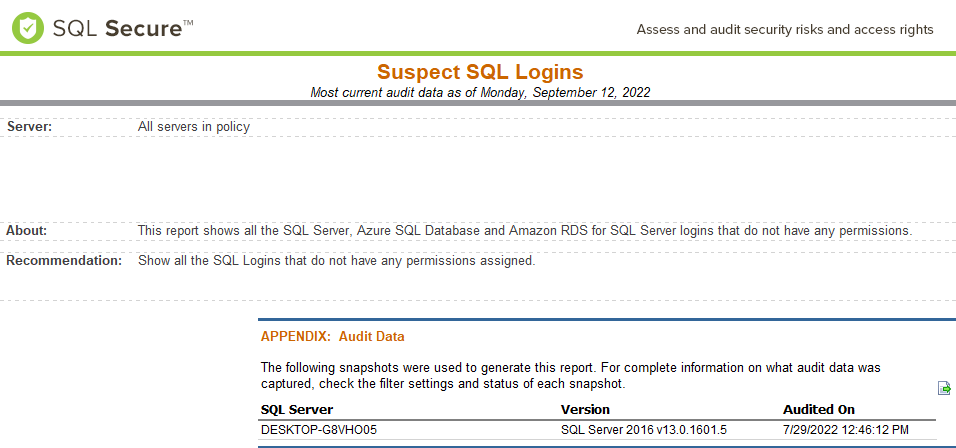956x448 pixels.
Task: Click the 'Assess and audit security risks' tagline
Action: click(x=784, y=29)
